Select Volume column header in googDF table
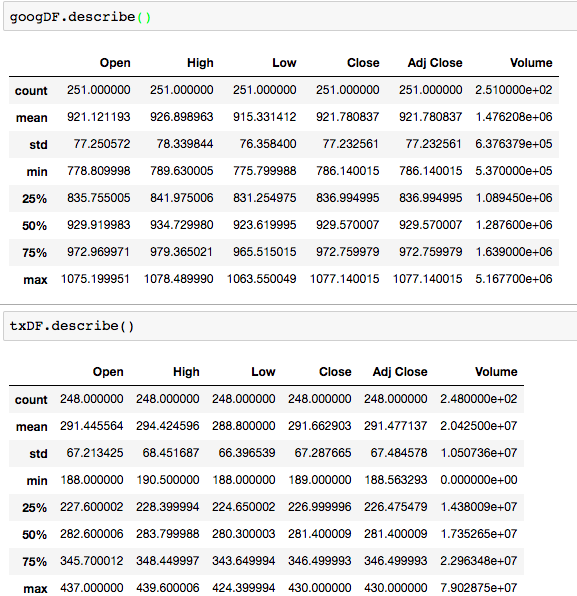 531,63
